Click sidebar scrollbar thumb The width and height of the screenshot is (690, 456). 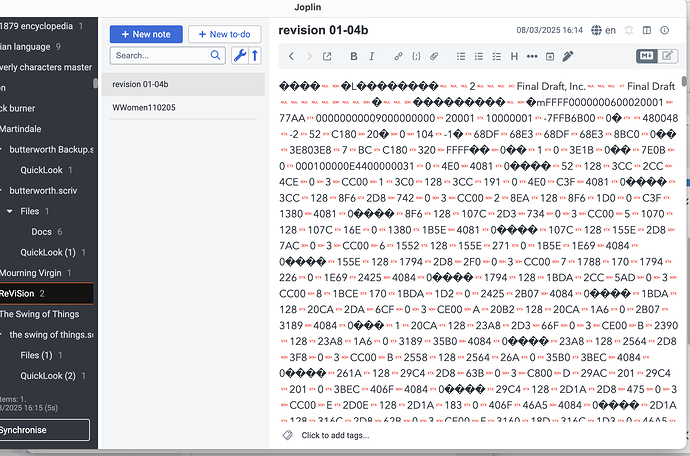click(x=95, y=83)
